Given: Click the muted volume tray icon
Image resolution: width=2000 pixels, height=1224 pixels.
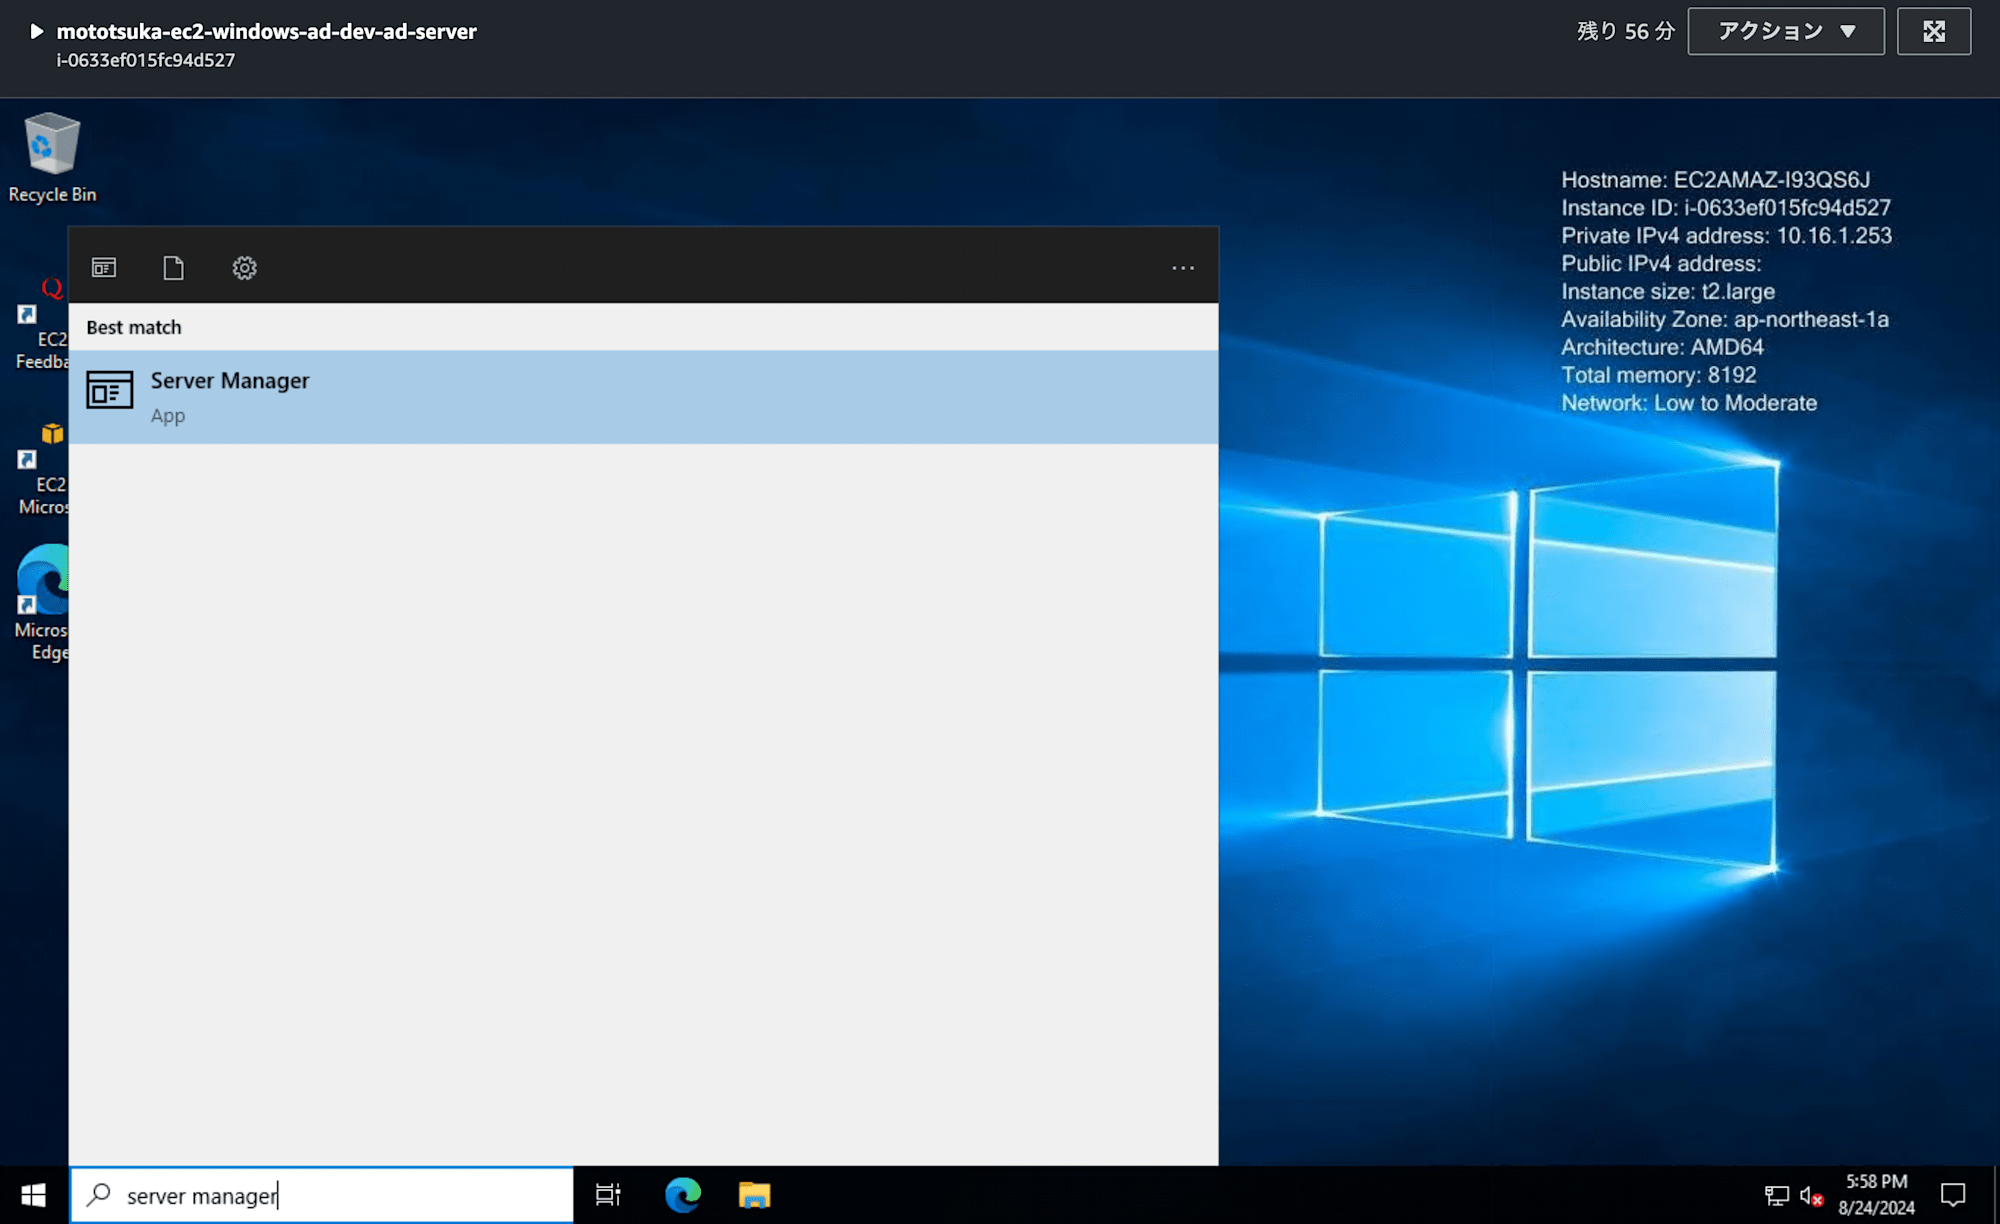Looking at the screenshot, I should (x=1812, y=1195).
